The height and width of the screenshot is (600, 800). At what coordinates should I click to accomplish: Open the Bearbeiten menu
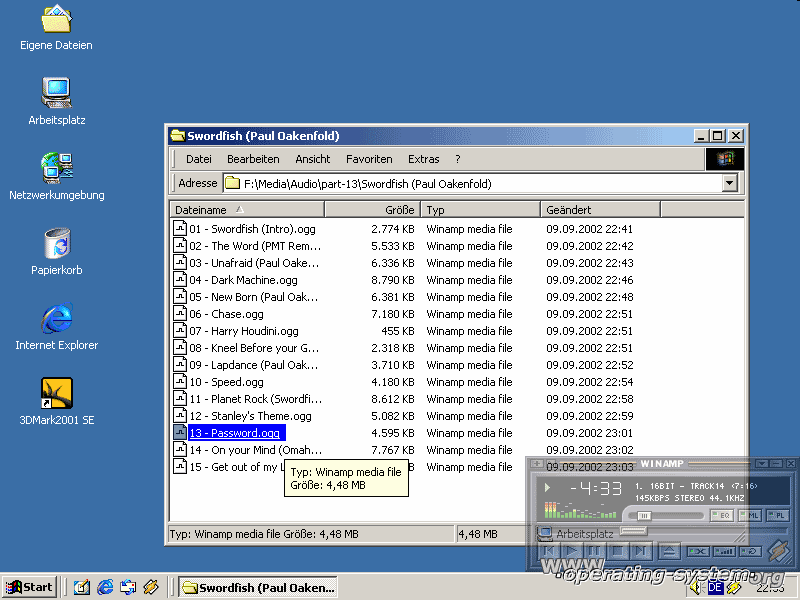[x=253, y=159]
